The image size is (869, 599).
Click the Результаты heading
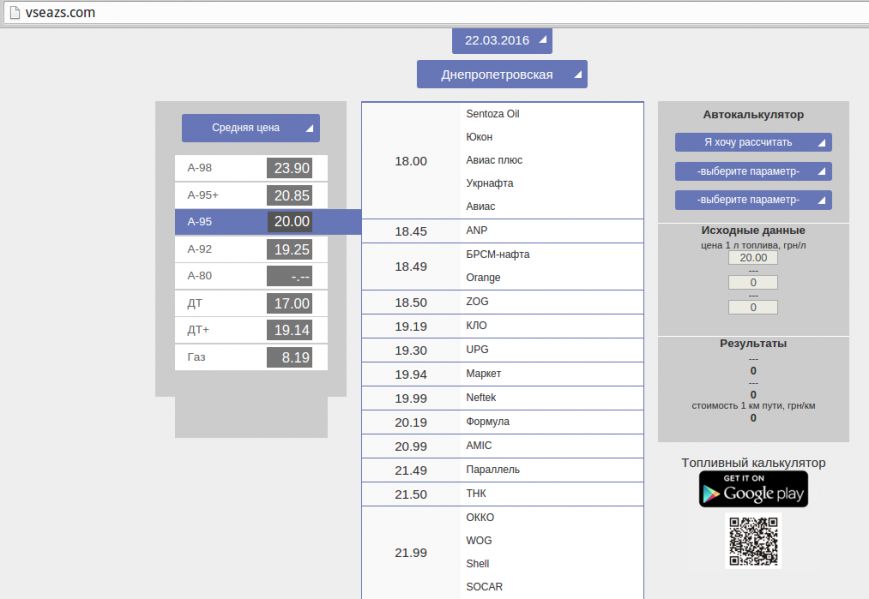[753, 344]
